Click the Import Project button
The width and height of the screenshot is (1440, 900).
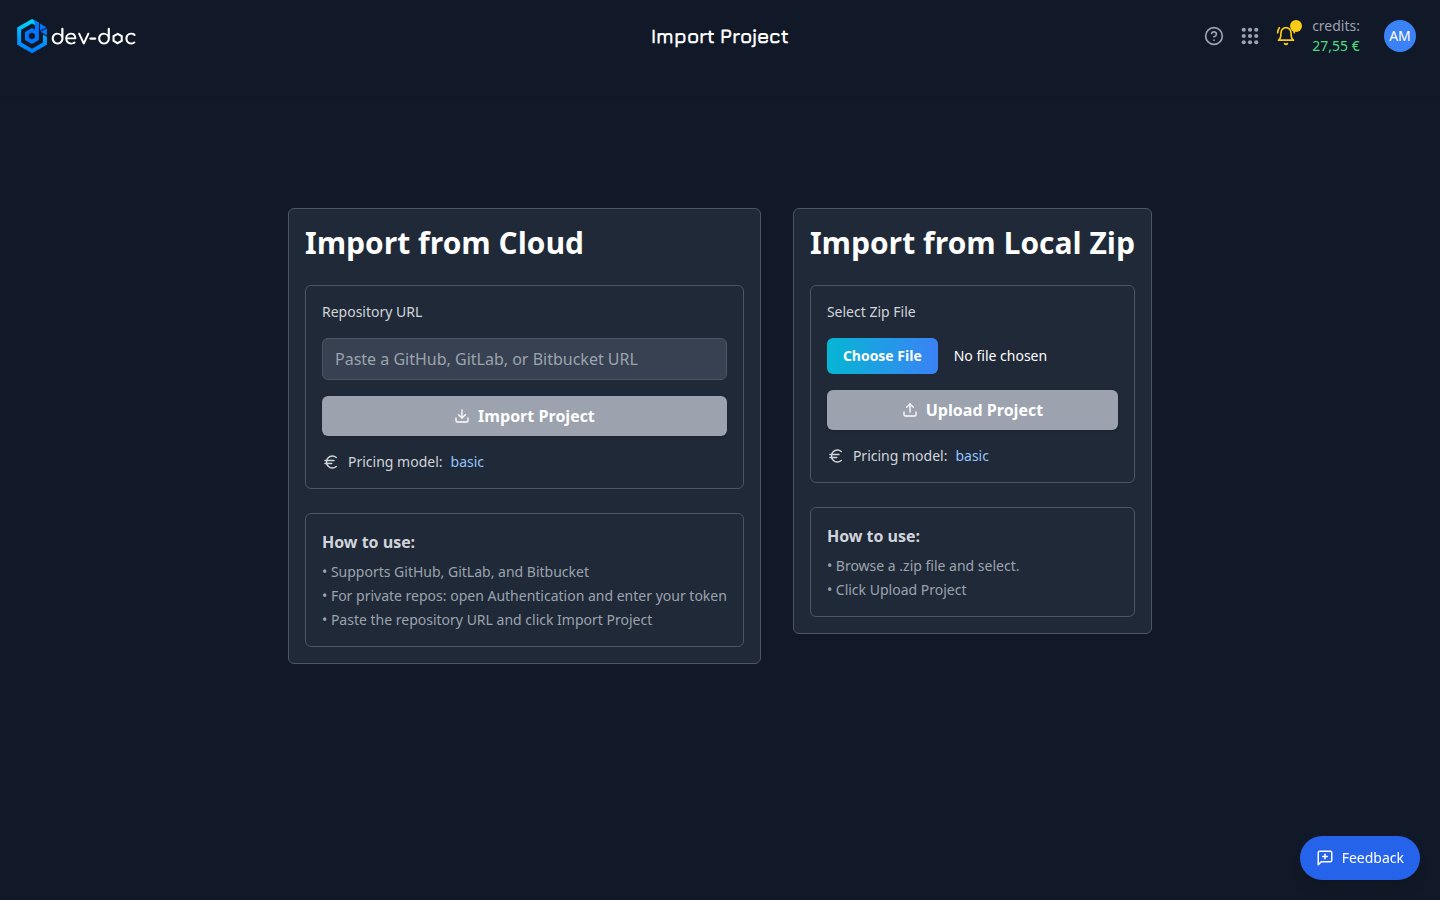click(524, 416)
